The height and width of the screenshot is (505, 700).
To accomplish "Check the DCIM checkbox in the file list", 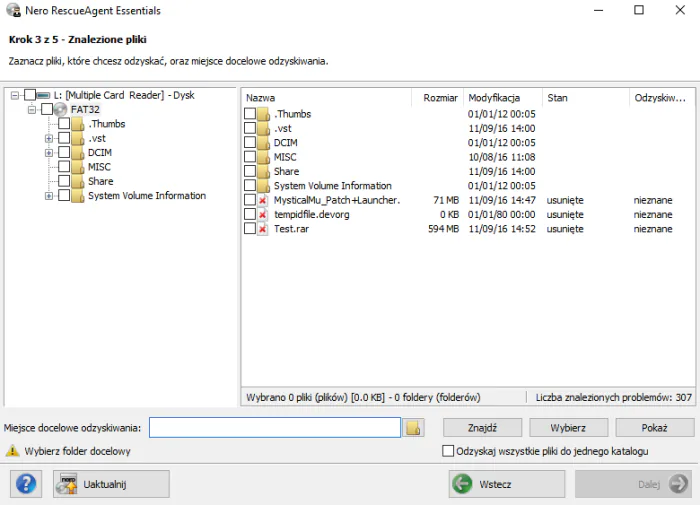I will point(250,142).
